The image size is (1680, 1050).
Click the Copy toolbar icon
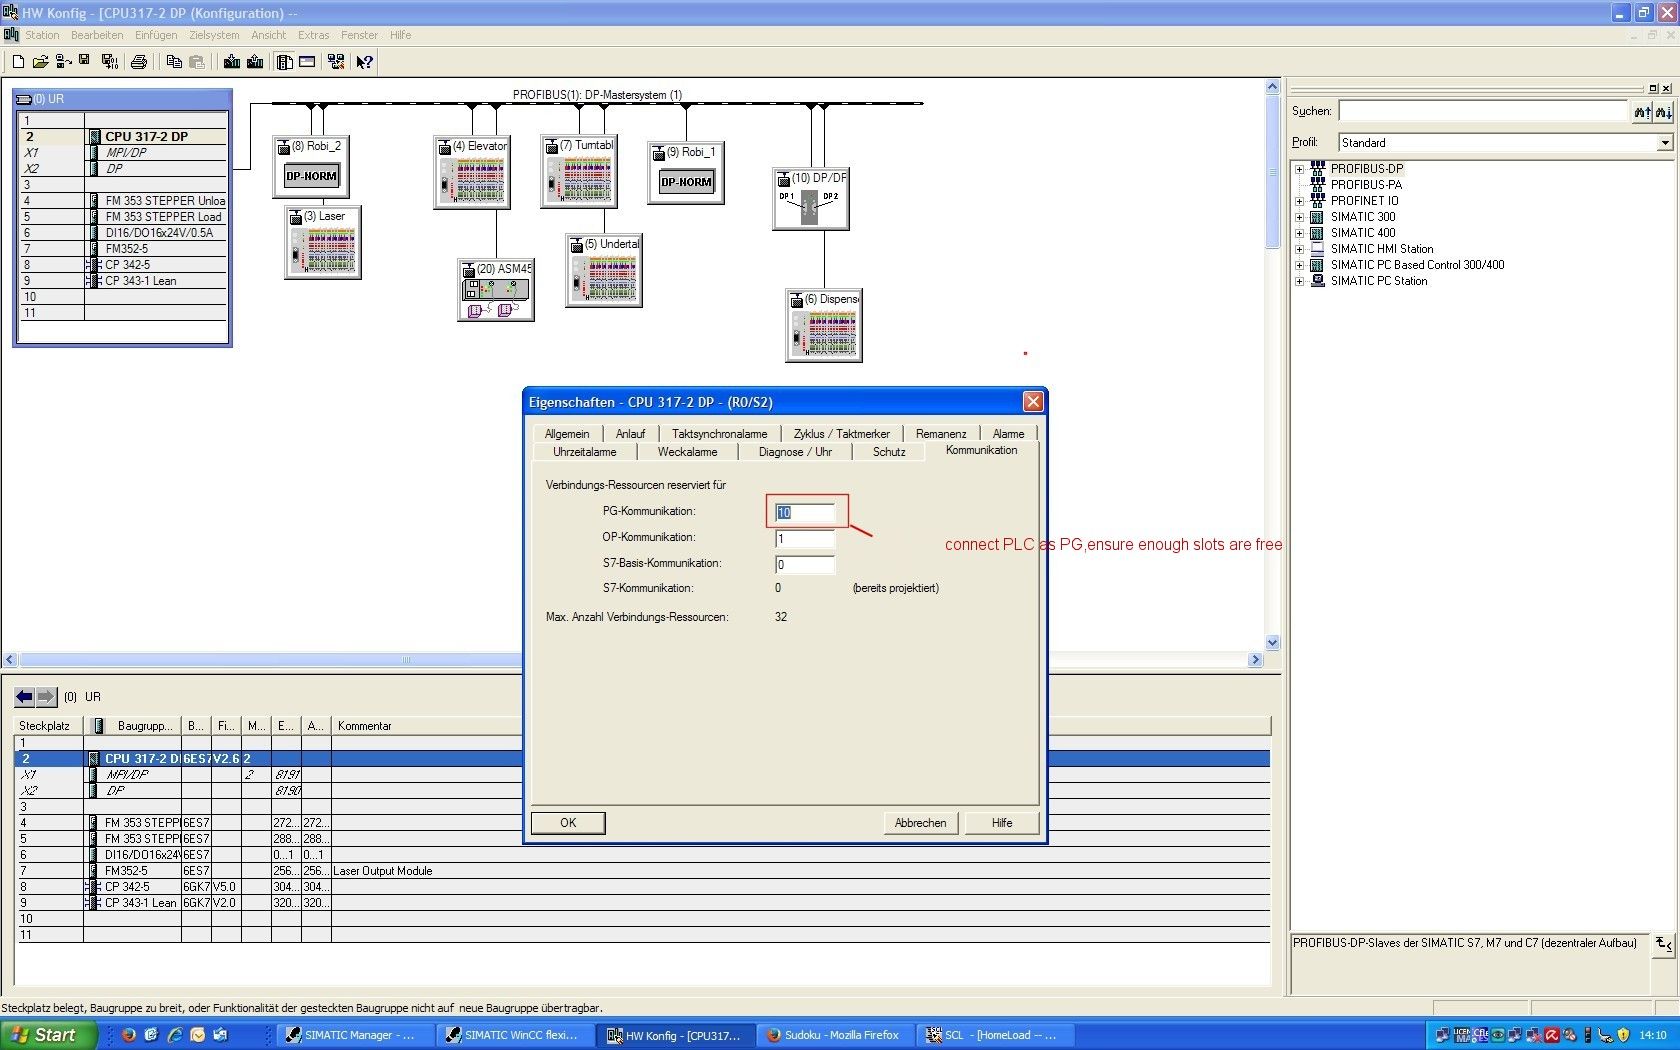[x=174, y=62]
